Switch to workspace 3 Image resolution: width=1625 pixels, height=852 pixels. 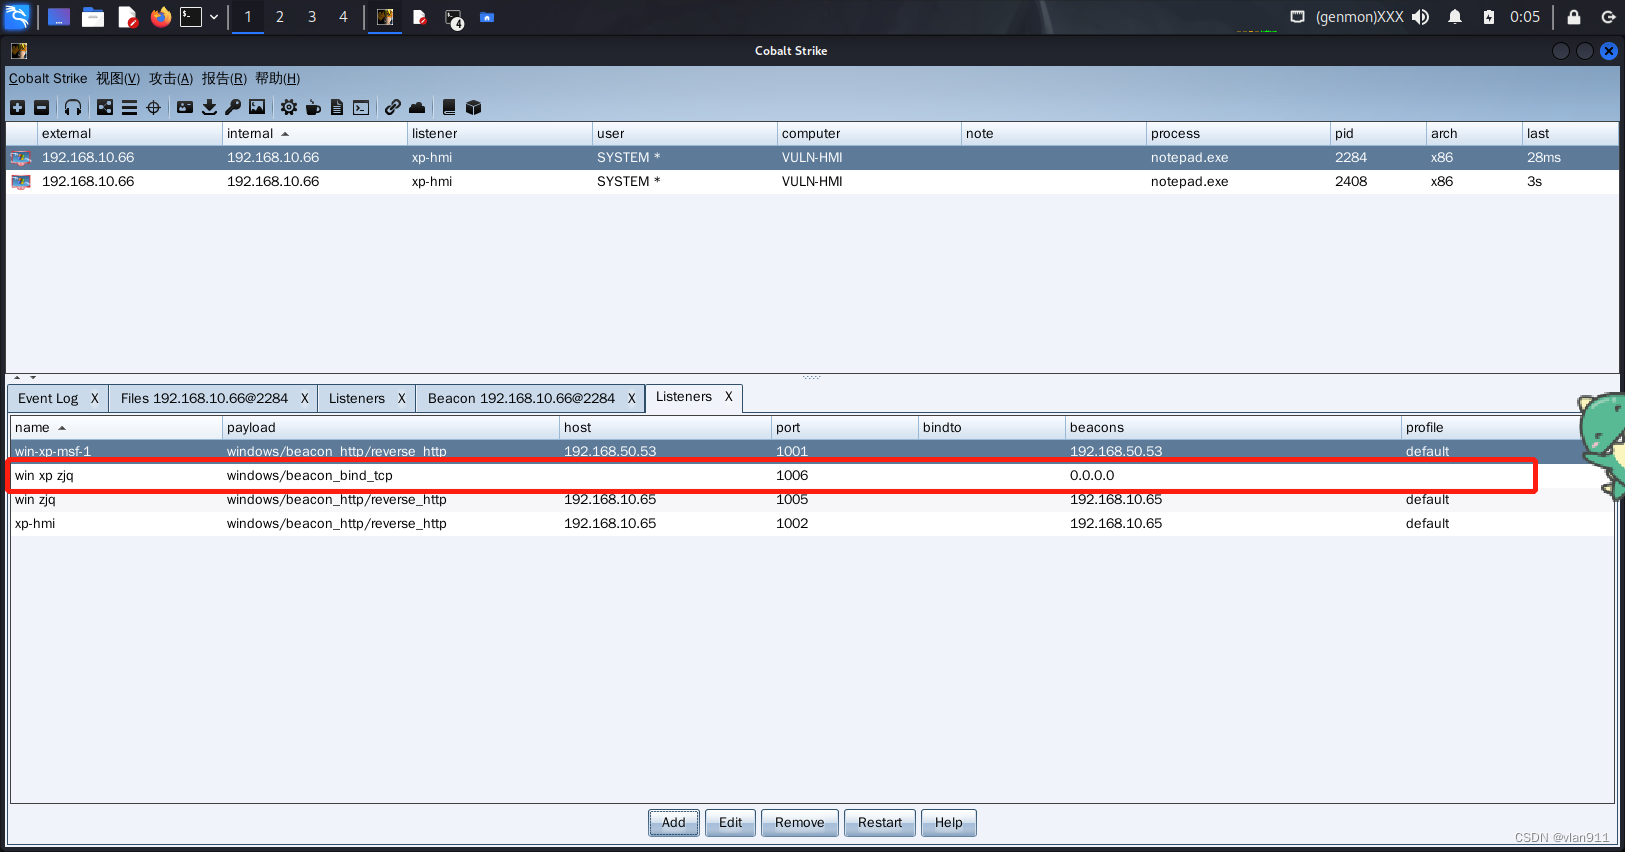click(x=312, y=17)
